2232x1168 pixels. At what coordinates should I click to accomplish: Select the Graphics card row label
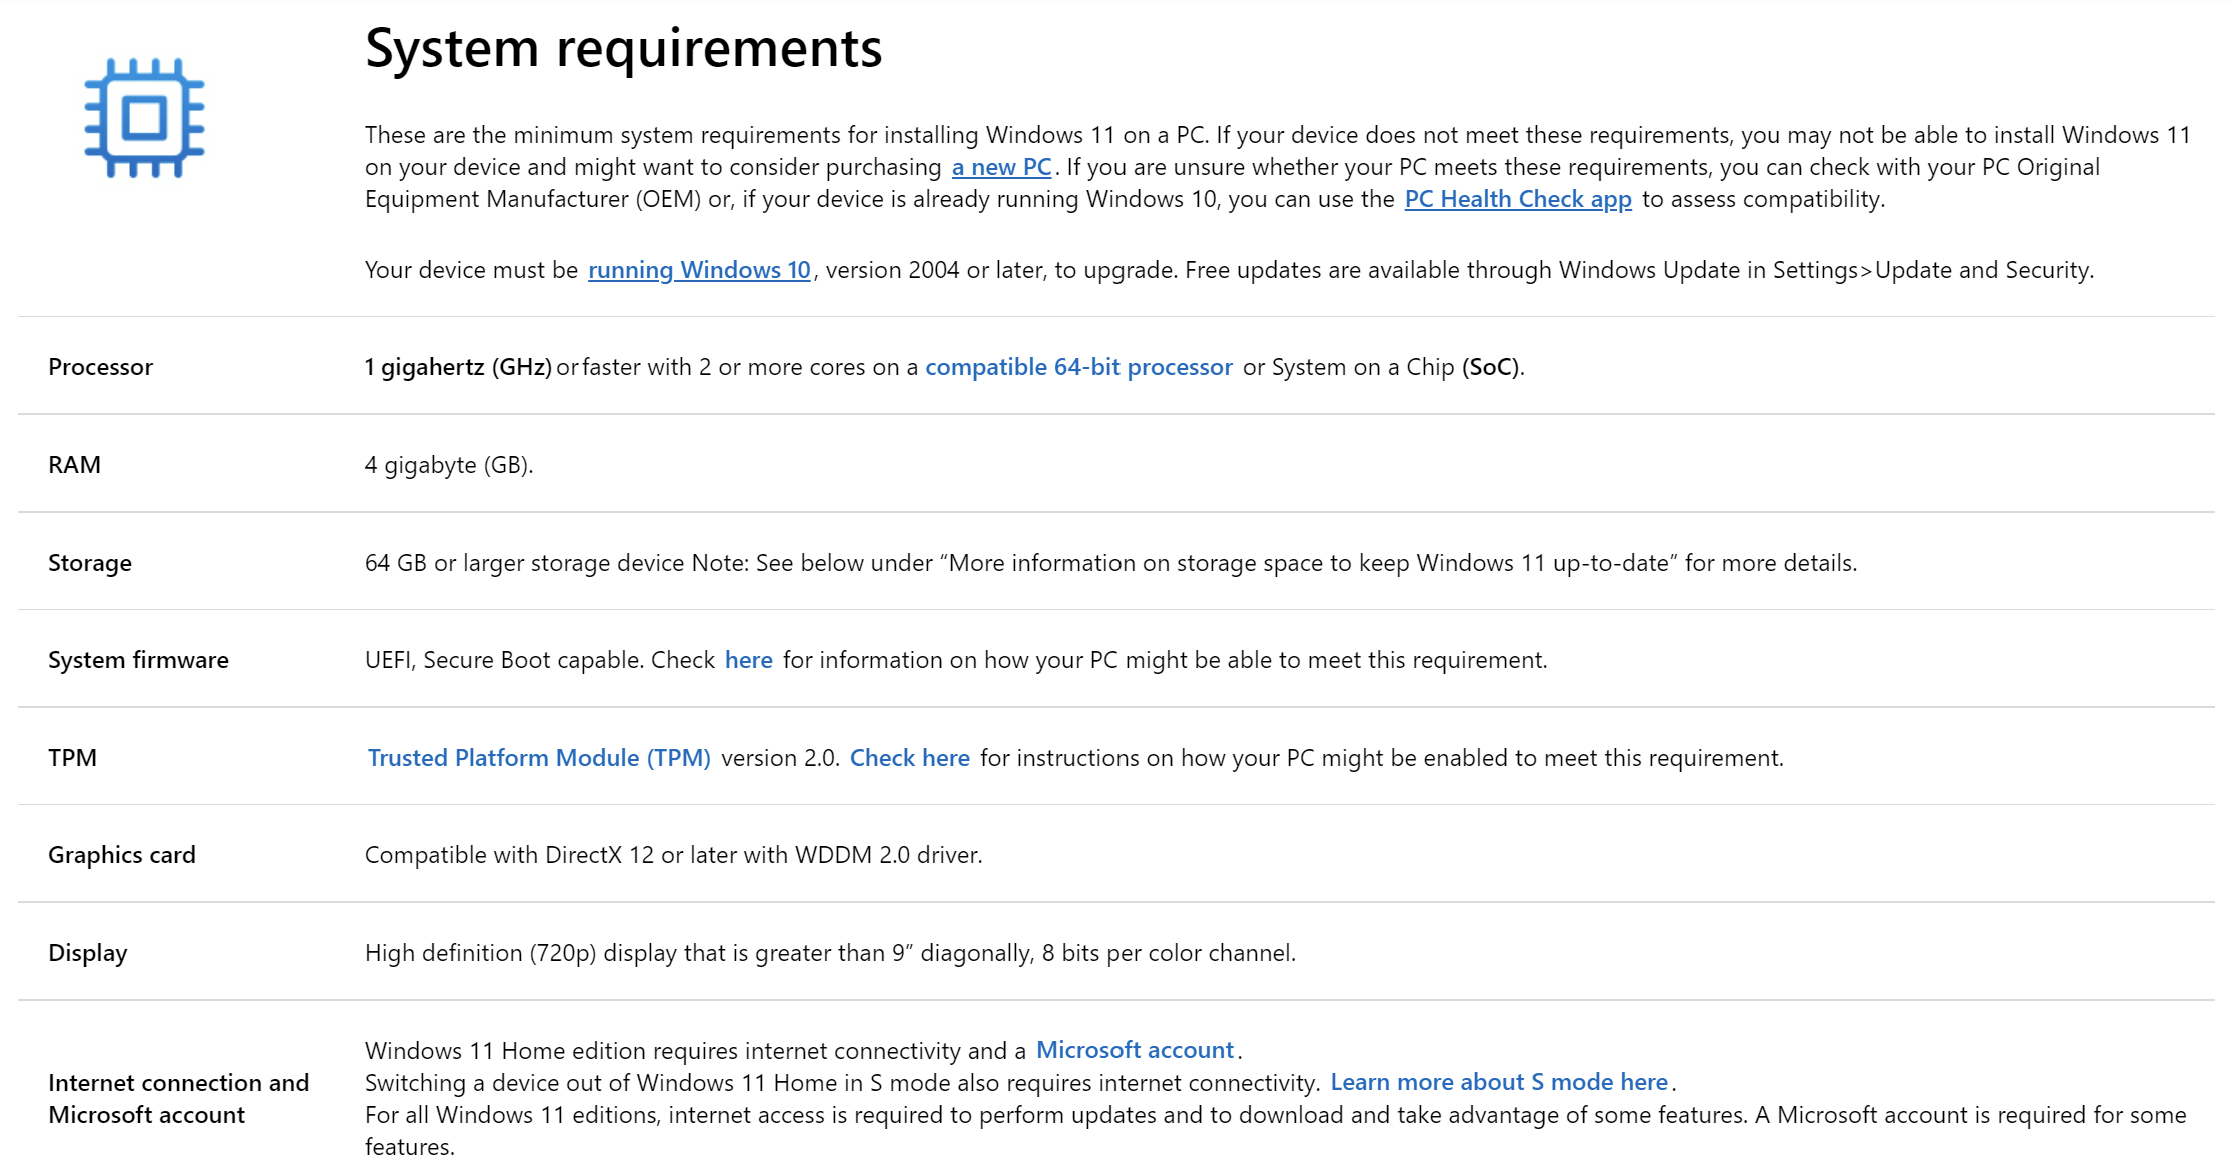122,855
